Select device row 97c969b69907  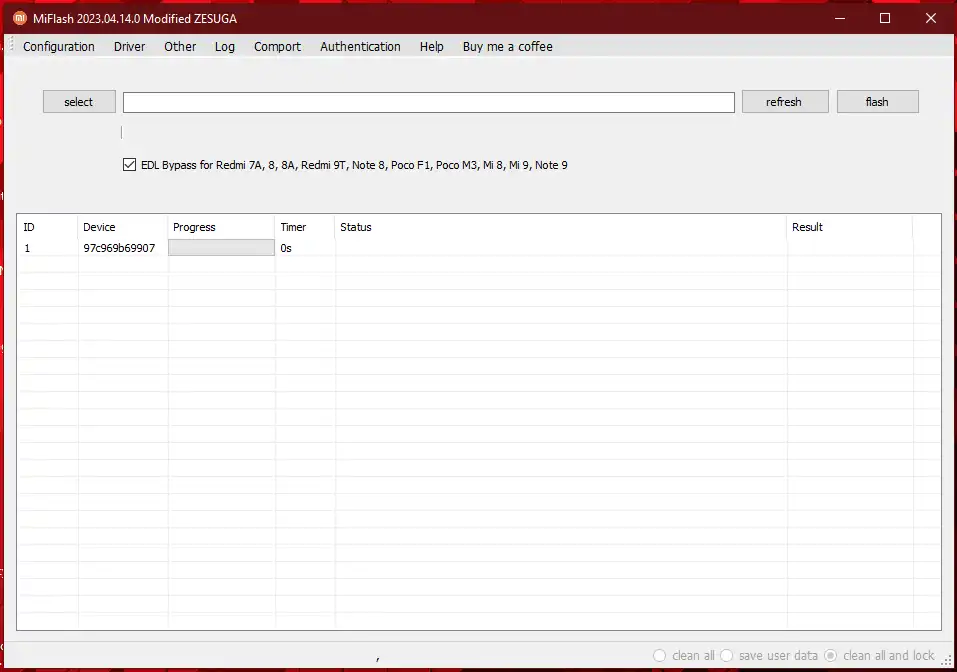pos(119,248)
